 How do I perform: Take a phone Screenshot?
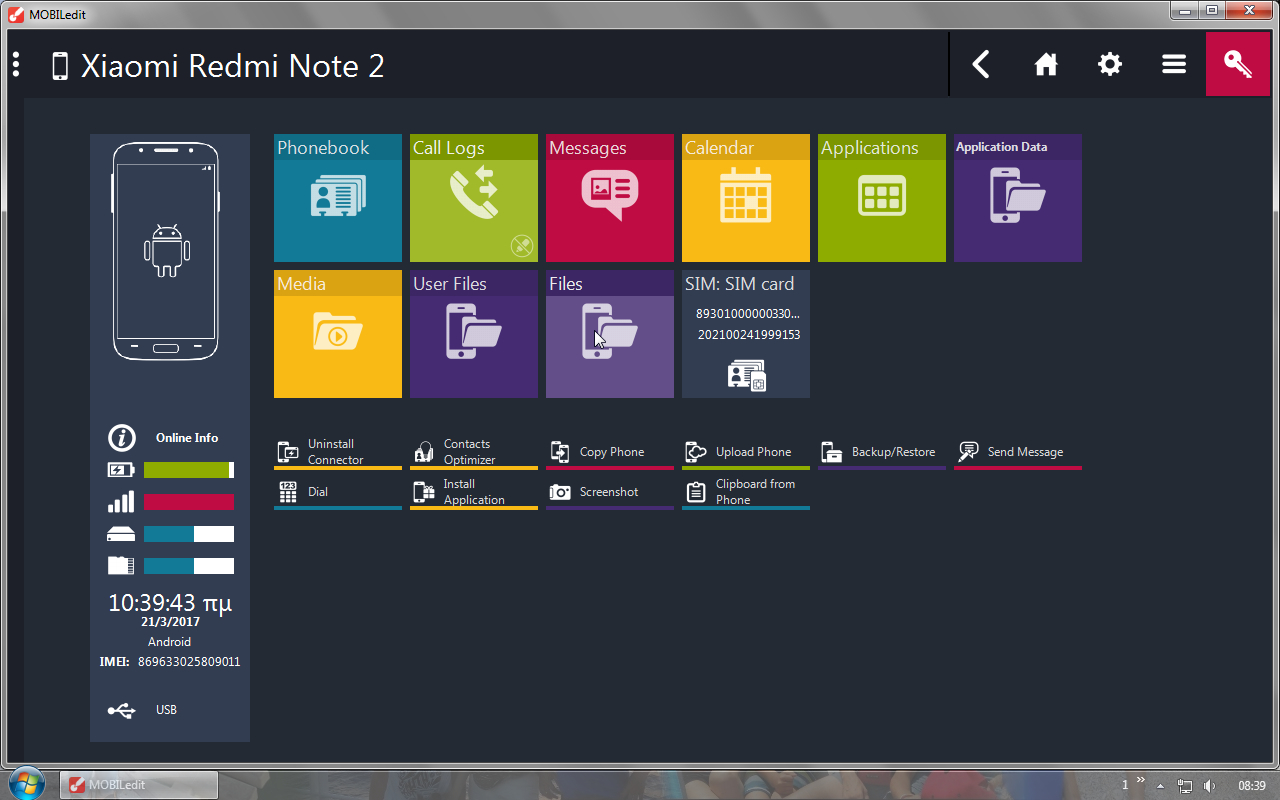(610, 492)
